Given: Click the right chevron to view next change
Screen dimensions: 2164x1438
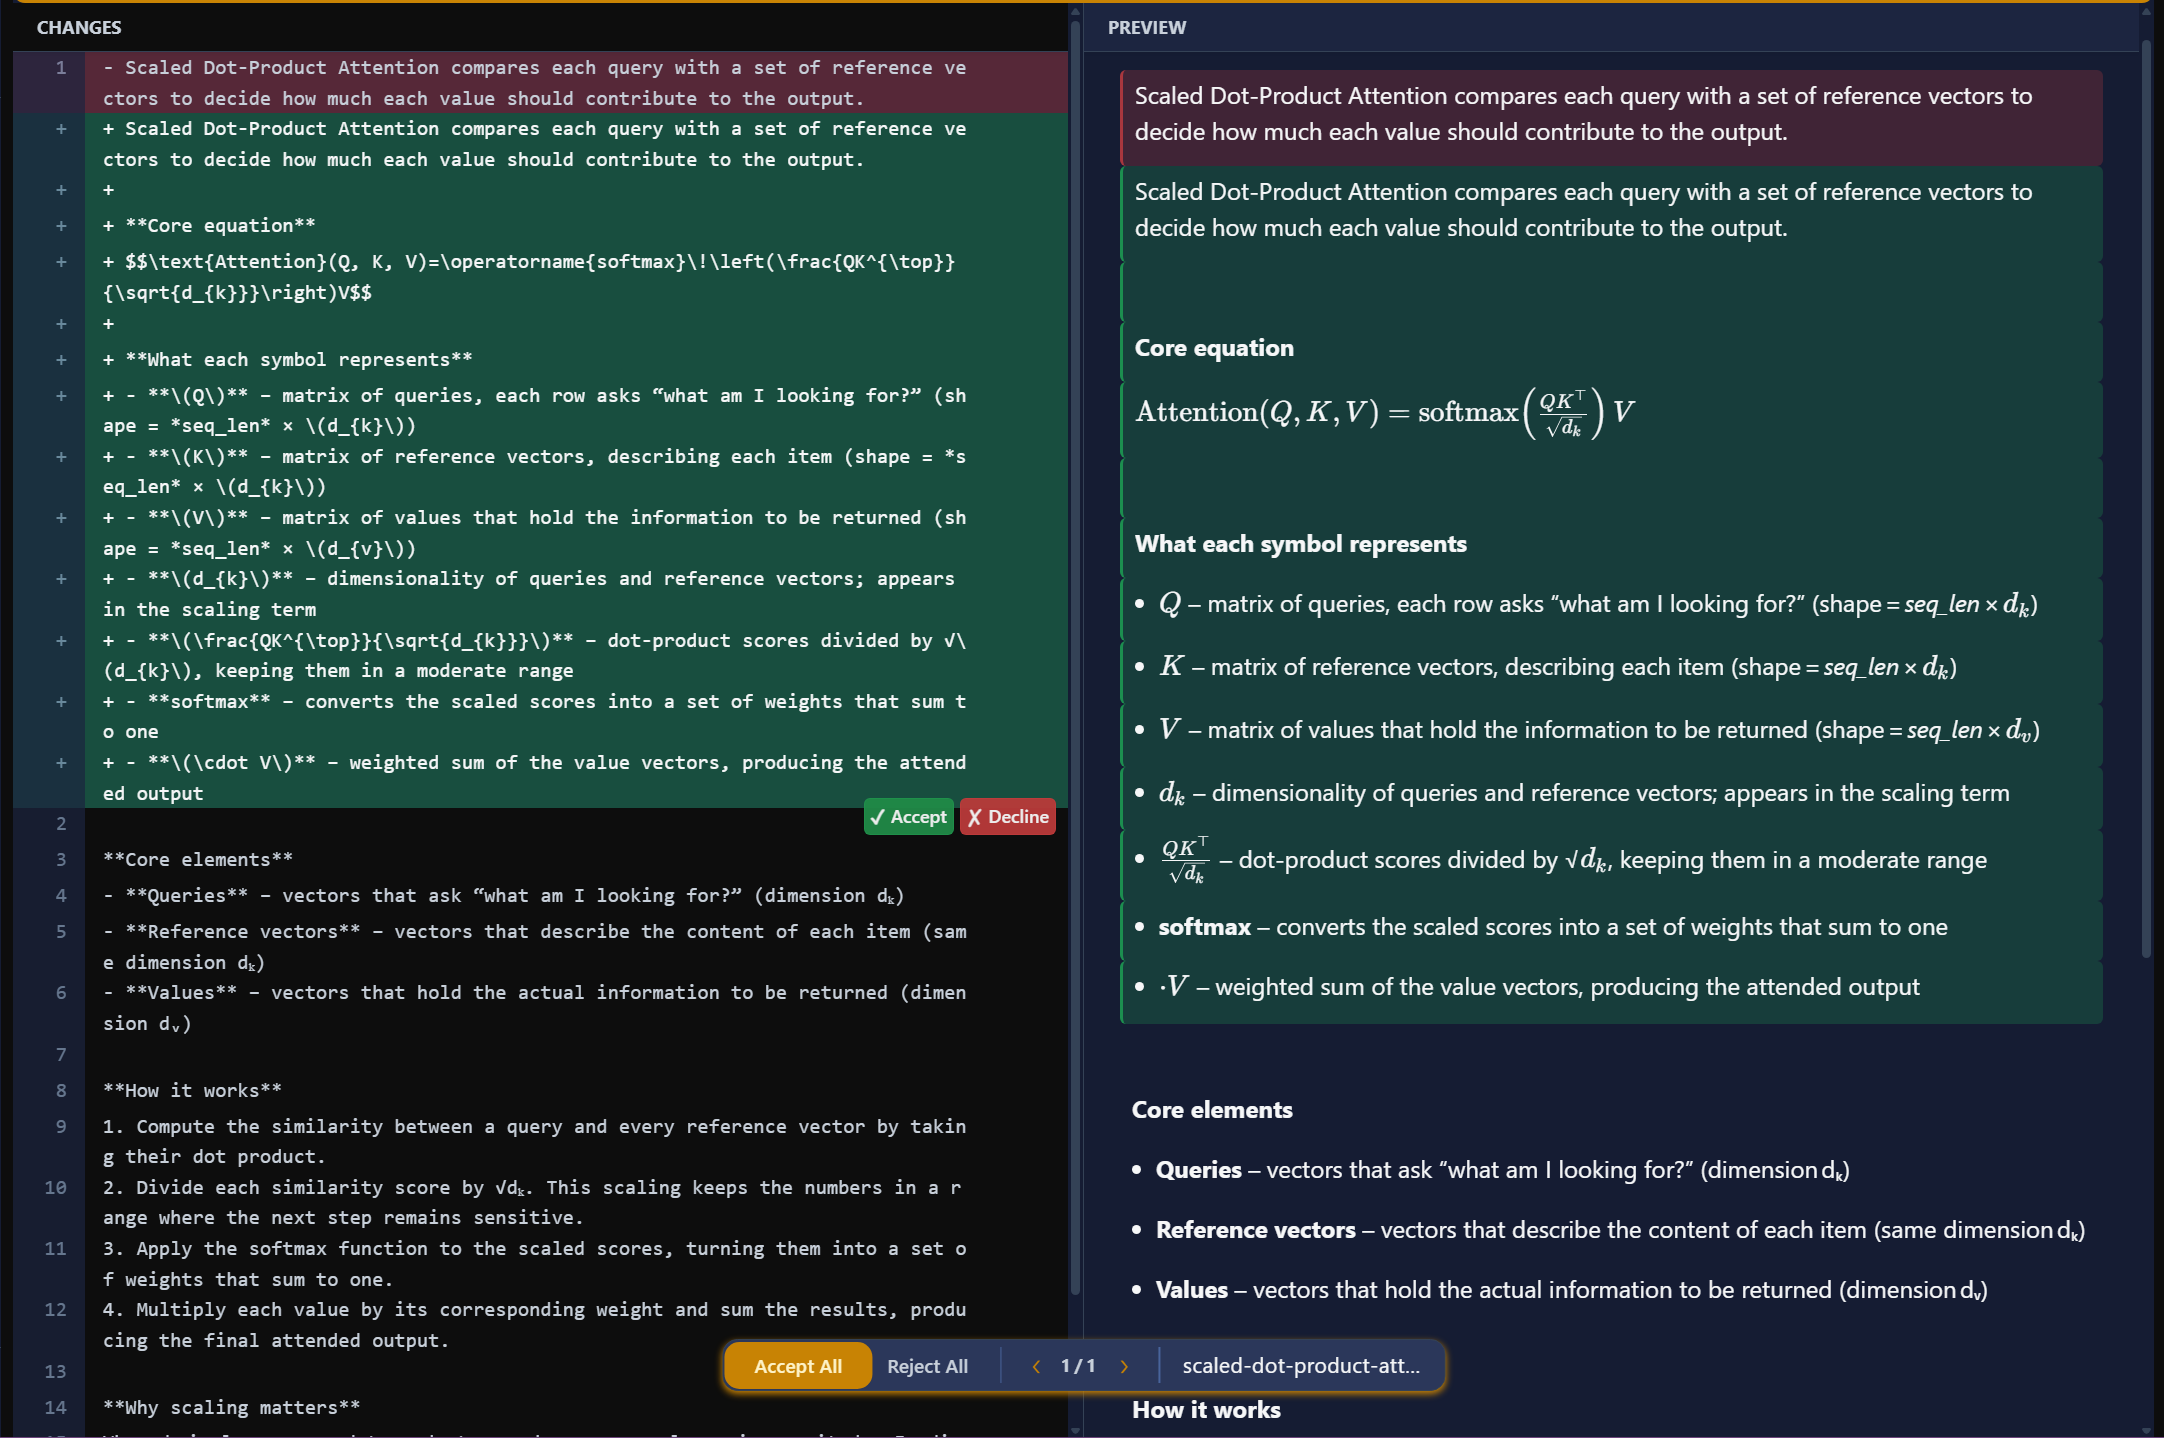Looking at the screenshot, I should tap(1125, 1366).
